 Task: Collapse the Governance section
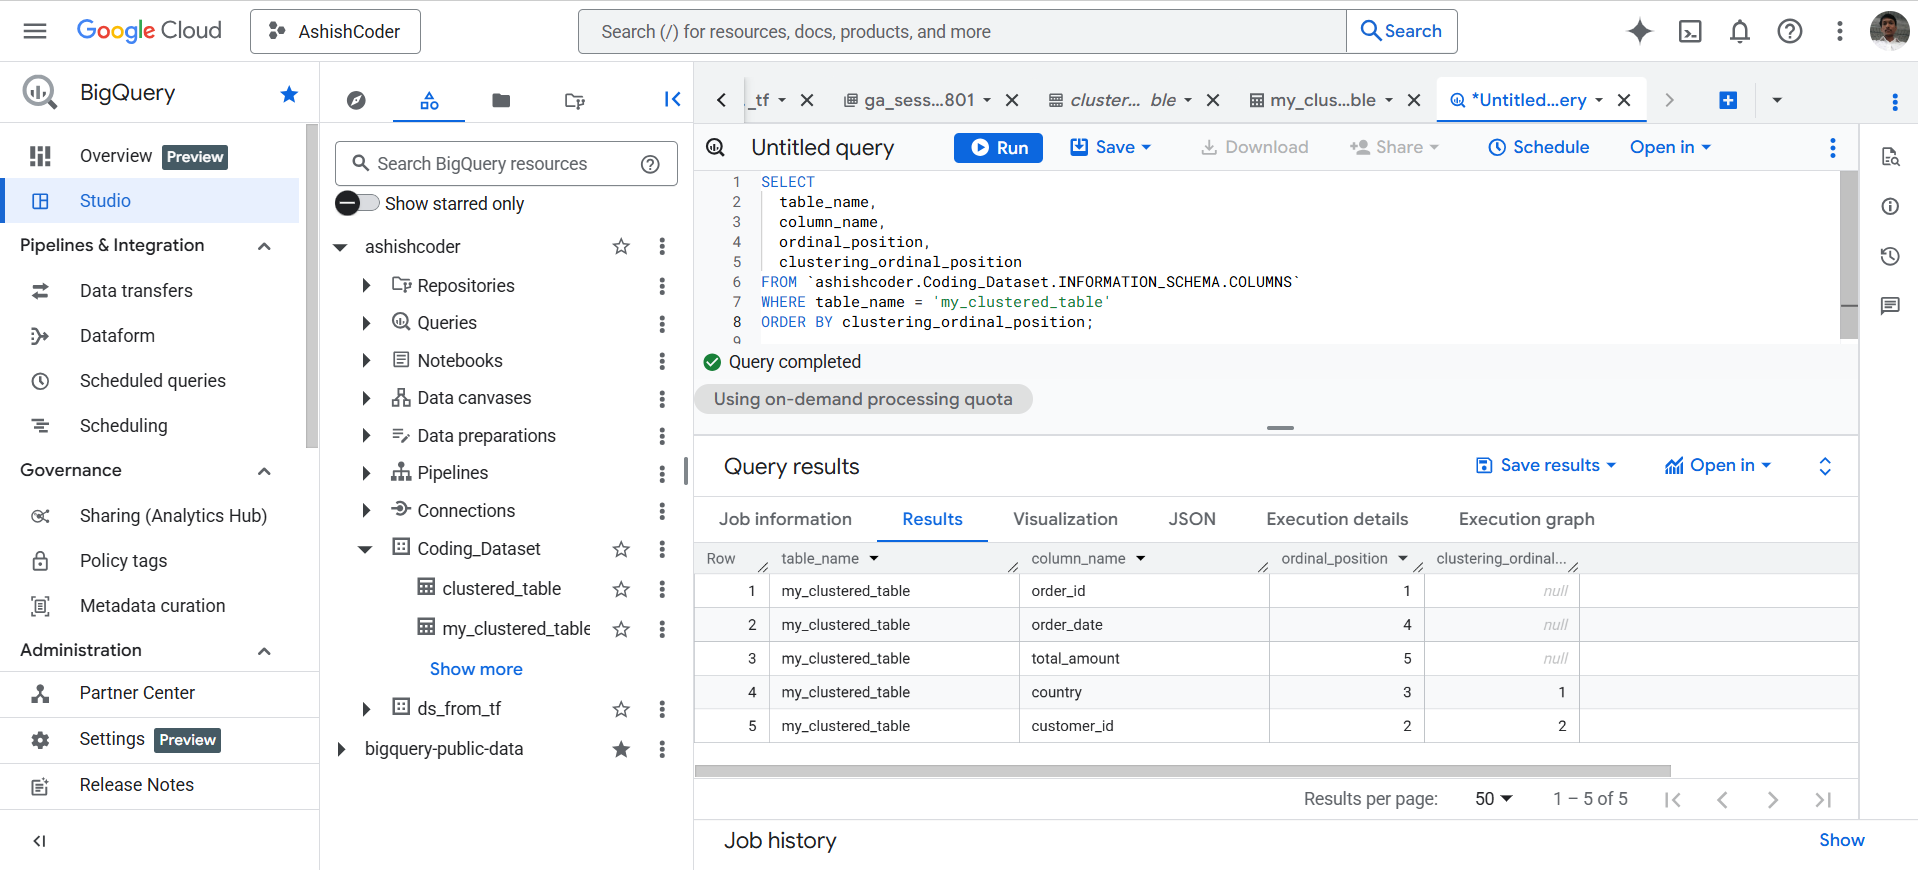tap(264, 471)
